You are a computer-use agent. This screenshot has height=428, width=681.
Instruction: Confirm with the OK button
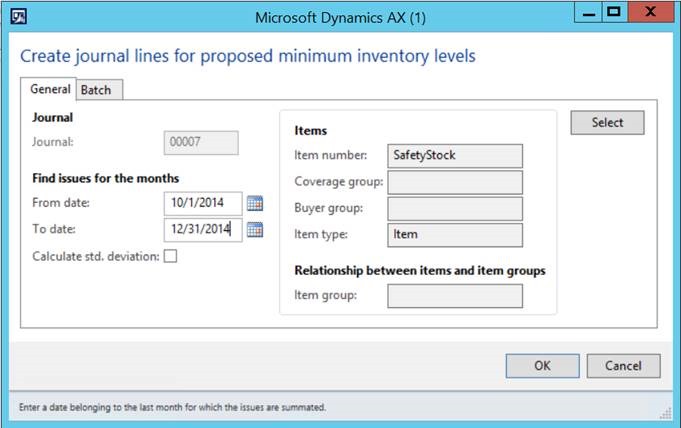pos(542,365)
